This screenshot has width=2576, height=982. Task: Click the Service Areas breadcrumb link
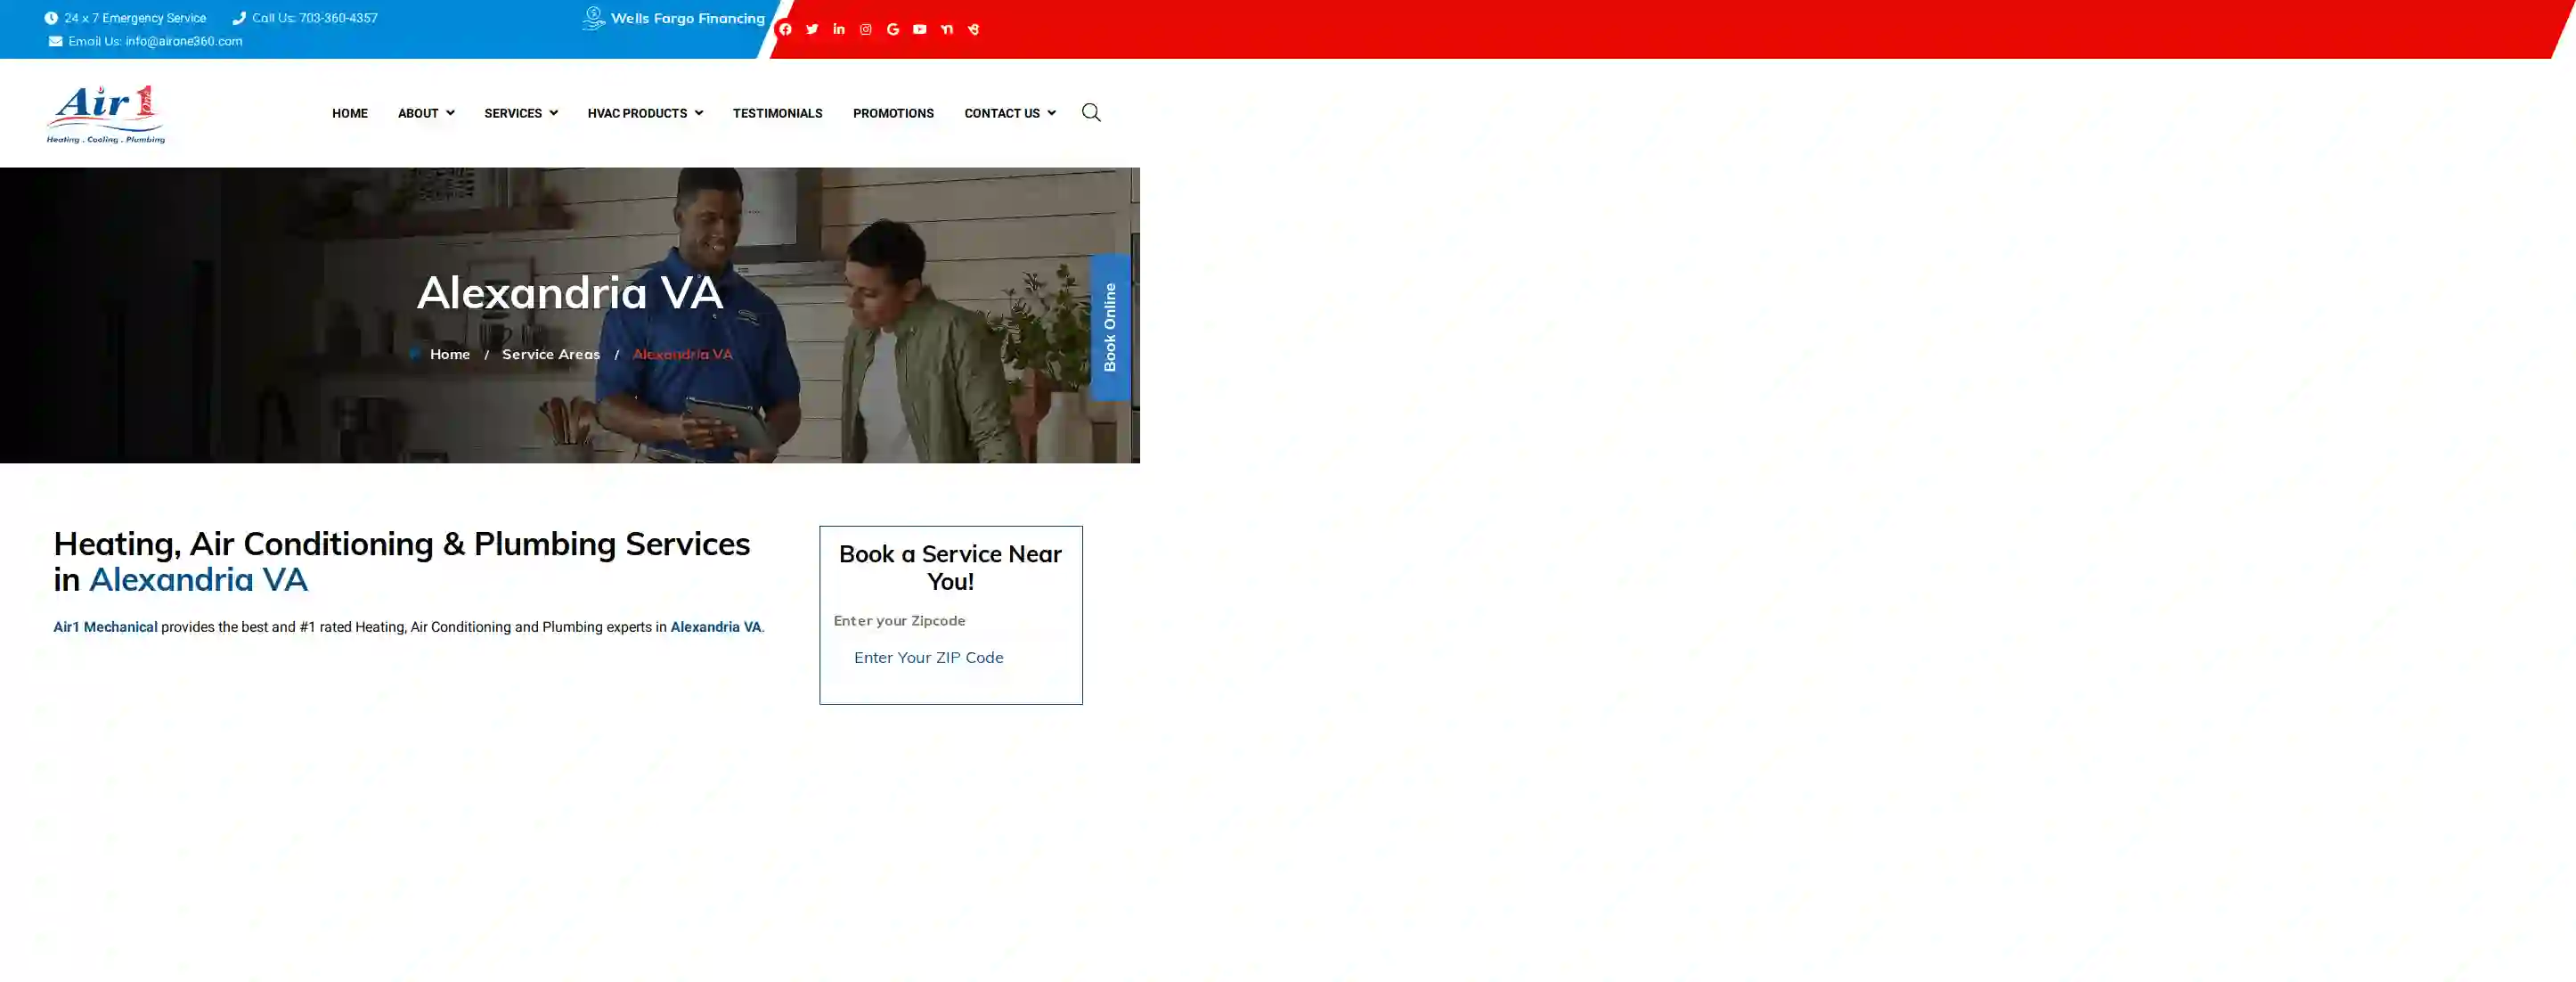coord(550,352)
